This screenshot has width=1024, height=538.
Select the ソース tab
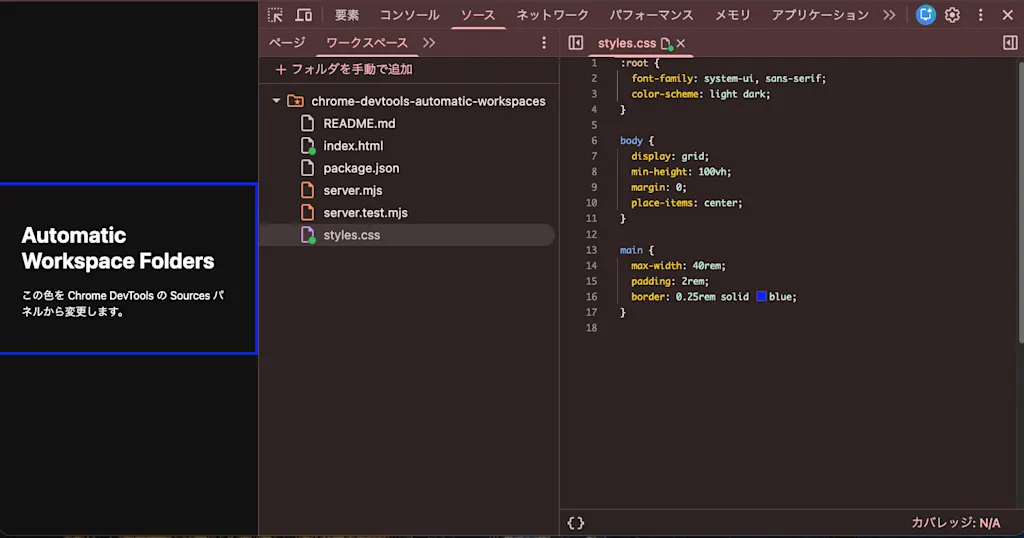[x=478, y=15]
